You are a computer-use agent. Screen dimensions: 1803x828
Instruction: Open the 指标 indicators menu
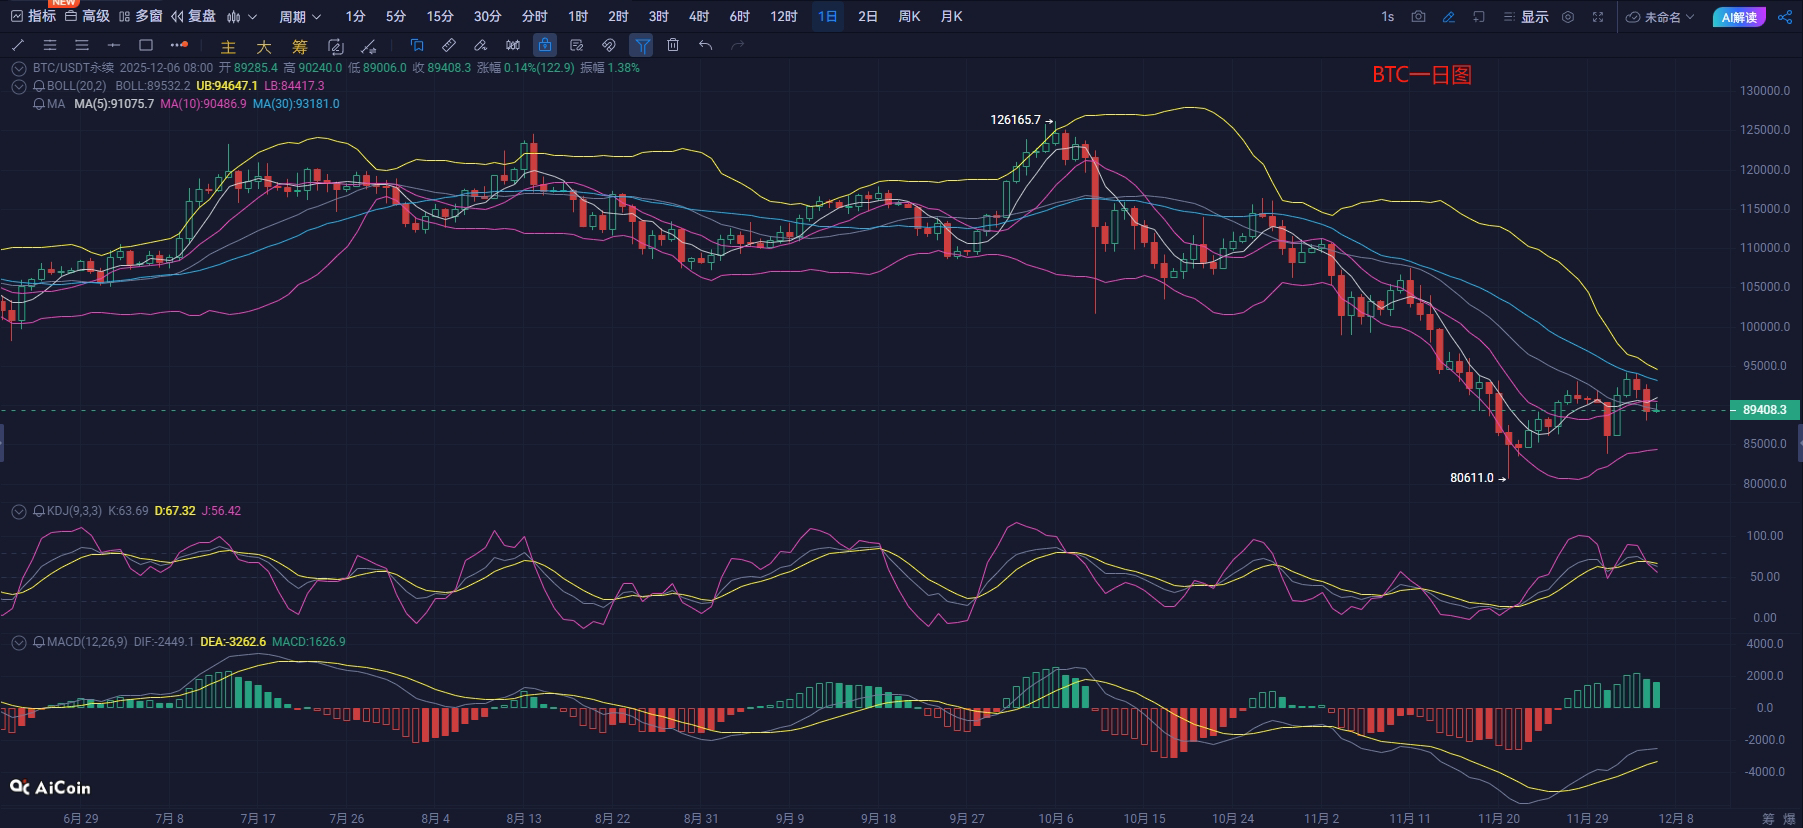pyautogui.click(x=33, y=17)
